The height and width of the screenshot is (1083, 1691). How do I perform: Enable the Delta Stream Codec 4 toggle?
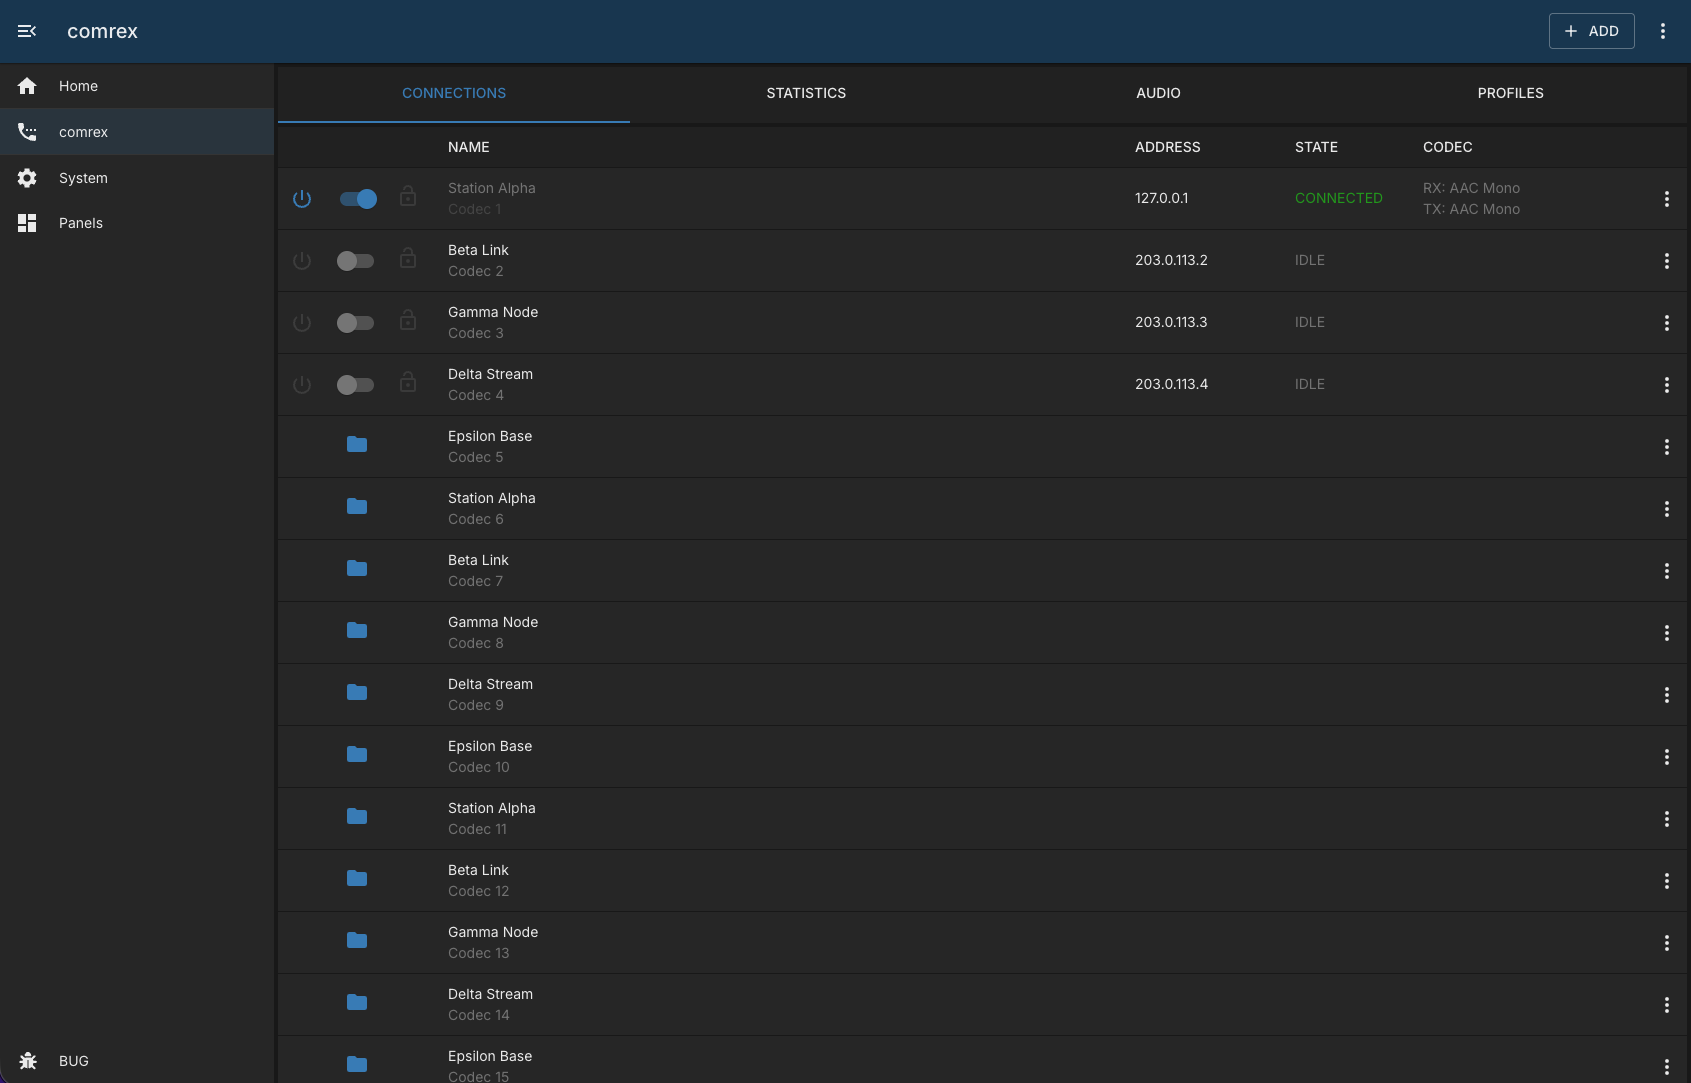[355, 385]
